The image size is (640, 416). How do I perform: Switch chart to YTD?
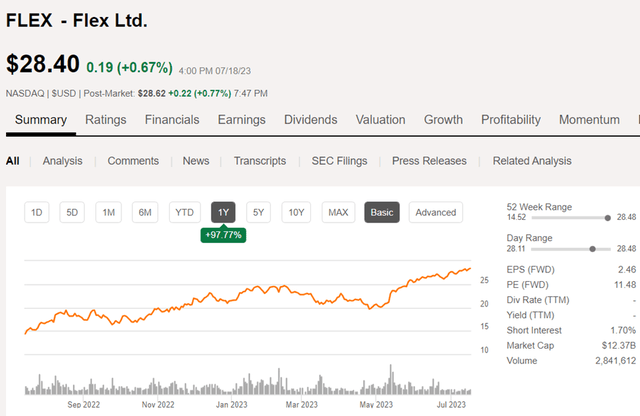(184, 212)
